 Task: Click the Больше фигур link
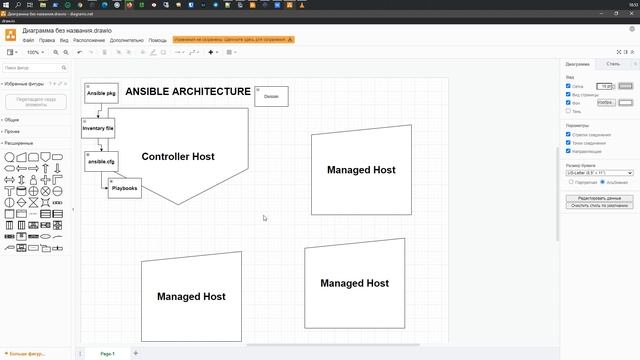pos(25,354)
